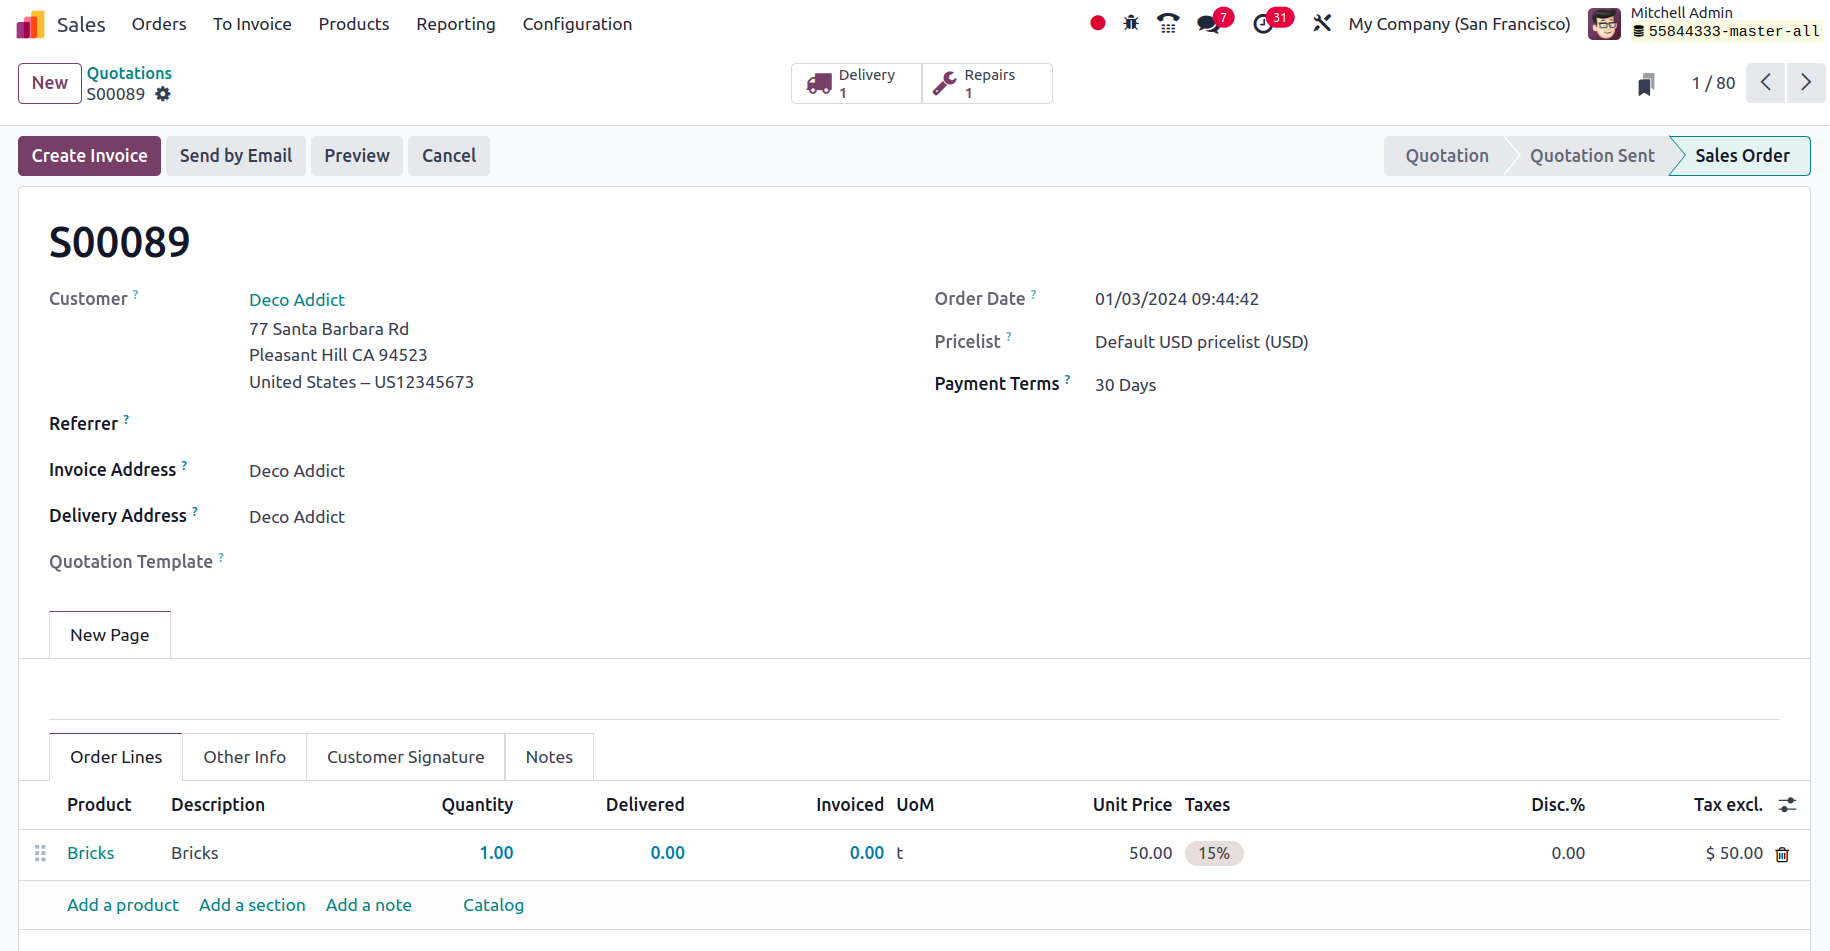1830x951 pixels.
Task: Open the Reporting menu
Action: [x=455, y=24]
